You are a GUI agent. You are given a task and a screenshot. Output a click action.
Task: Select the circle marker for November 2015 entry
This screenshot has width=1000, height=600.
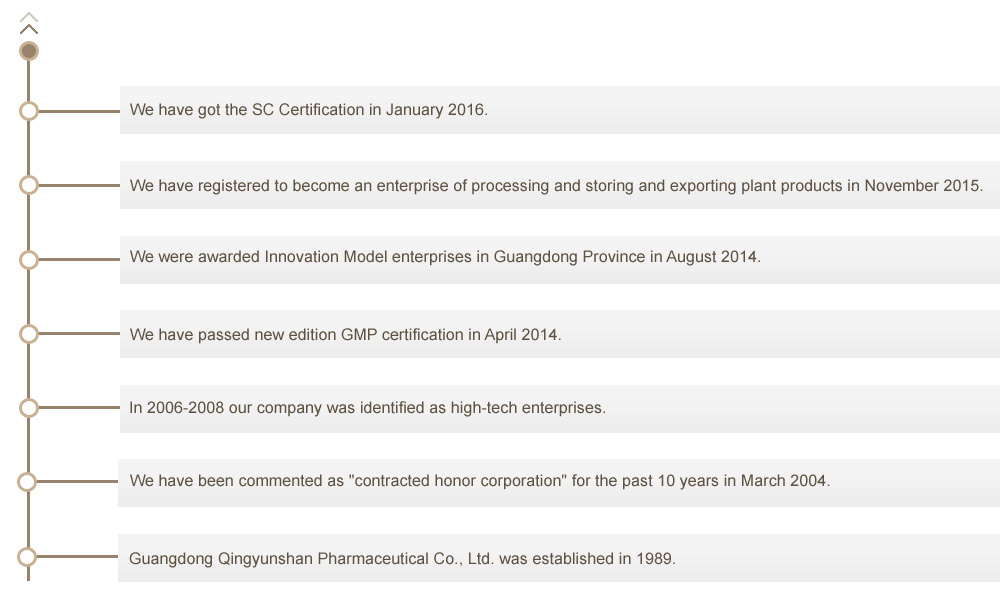(x=29, y=185)
